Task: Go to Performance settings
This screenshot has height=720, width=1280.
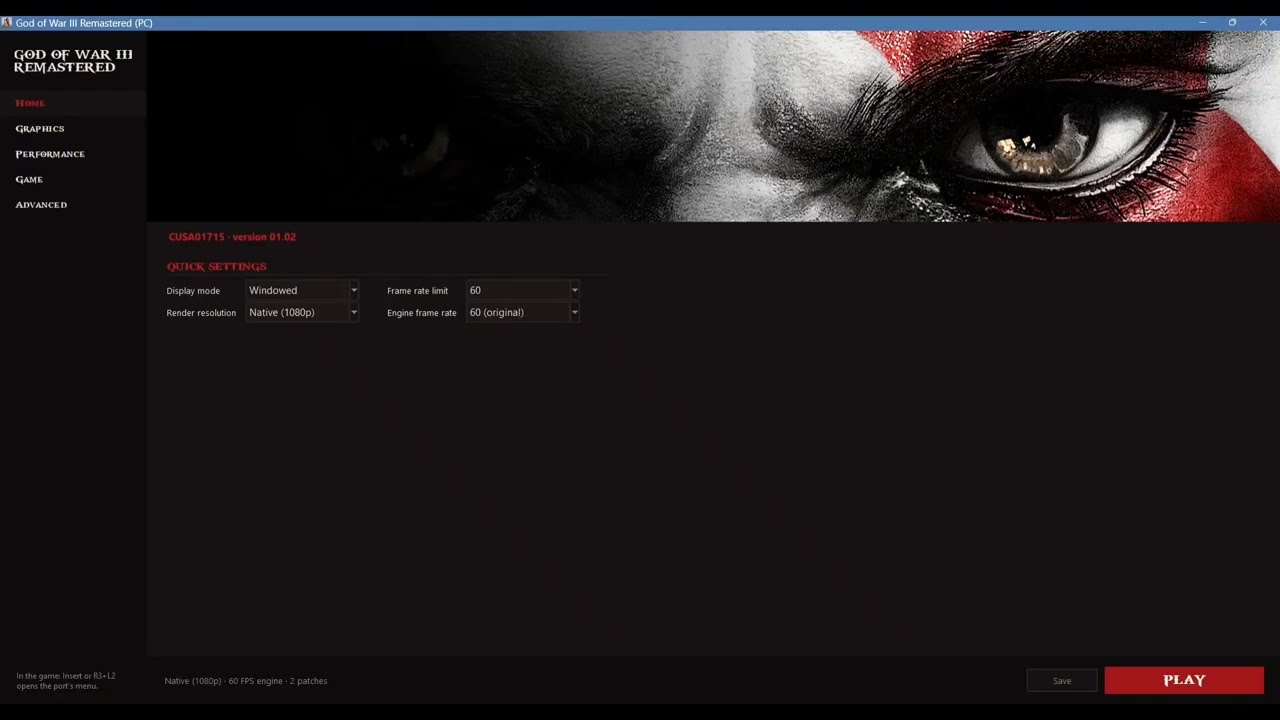Action: click(50, 154)
